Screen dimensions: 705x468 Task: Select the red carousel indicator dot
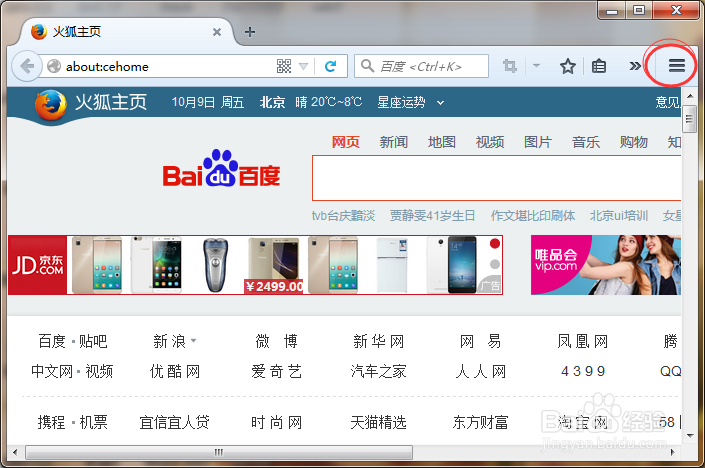(x=495, y=243)
